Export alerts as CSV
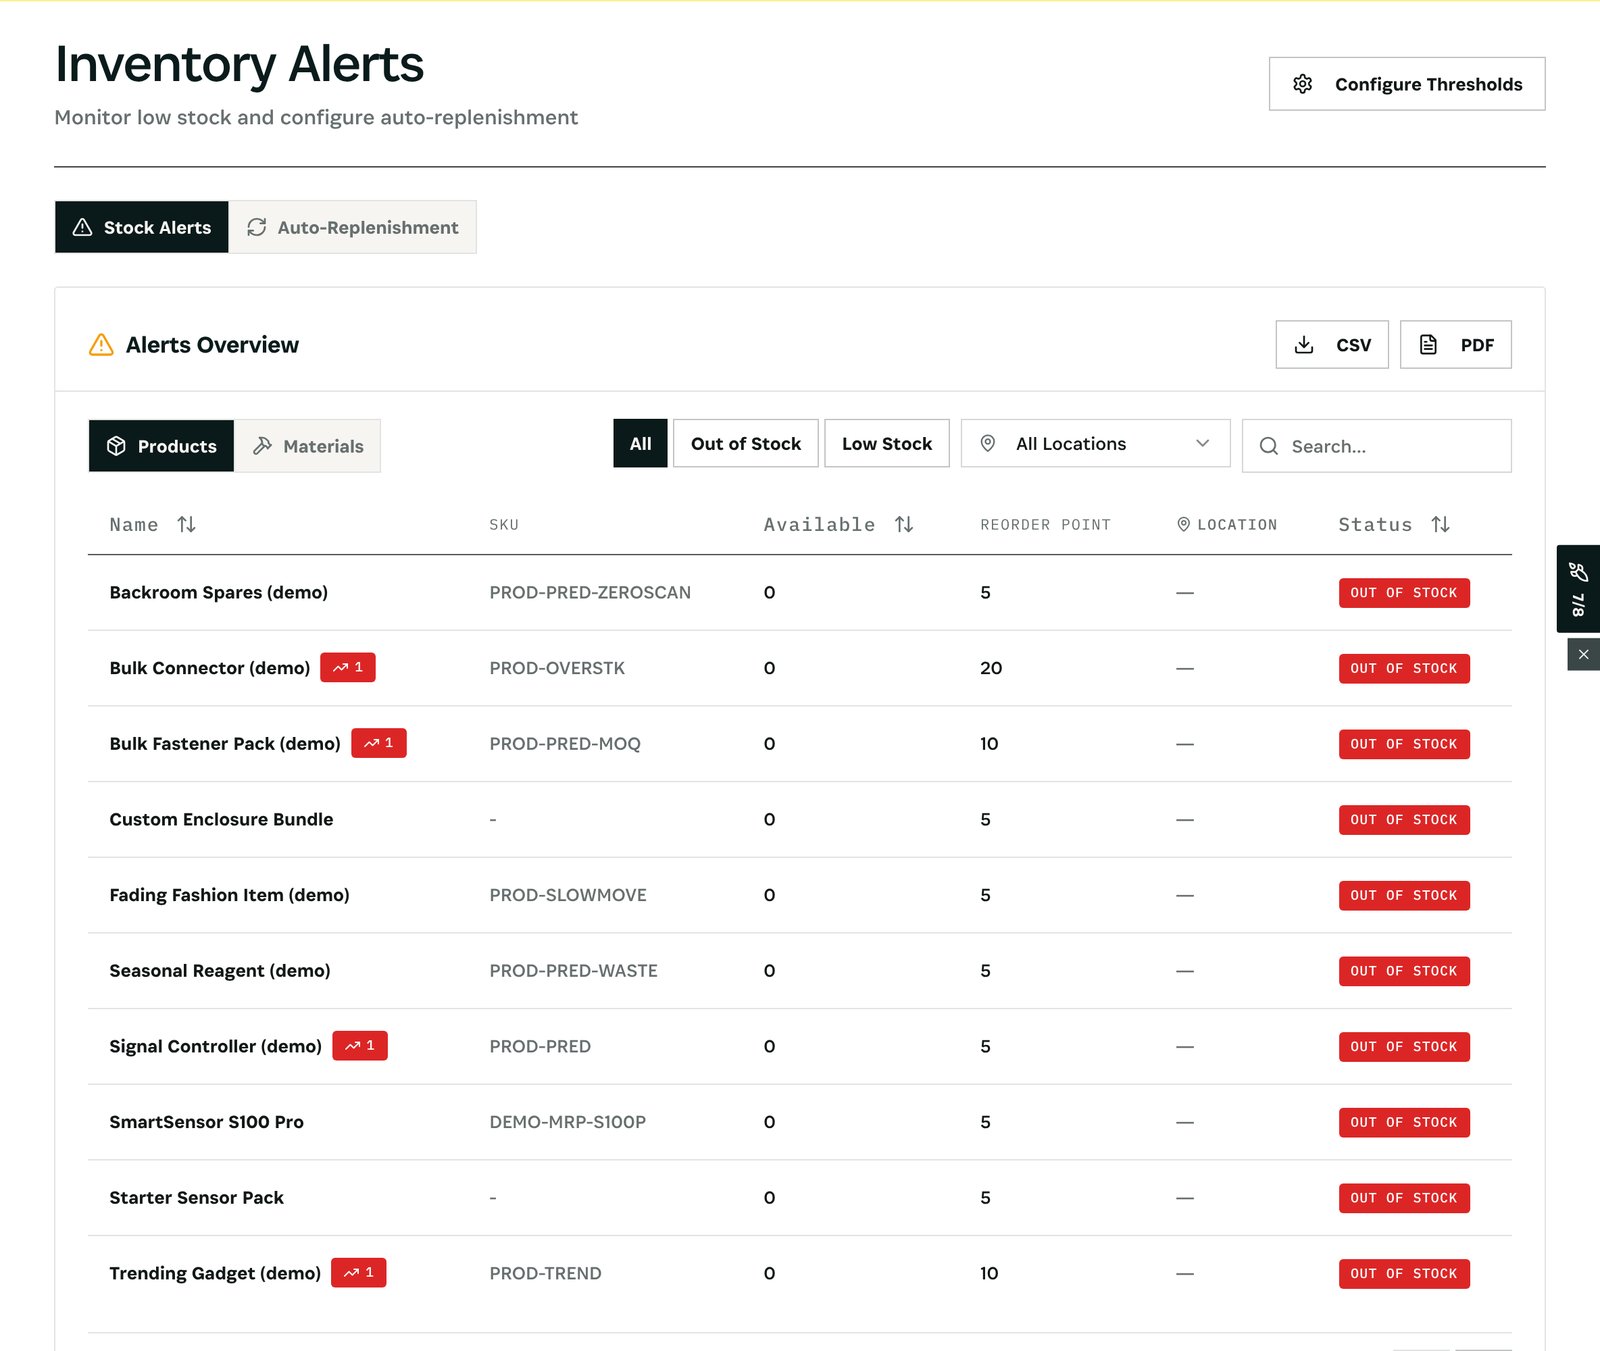Viewport: 1600px width, 1351px height. (1332, 345)
